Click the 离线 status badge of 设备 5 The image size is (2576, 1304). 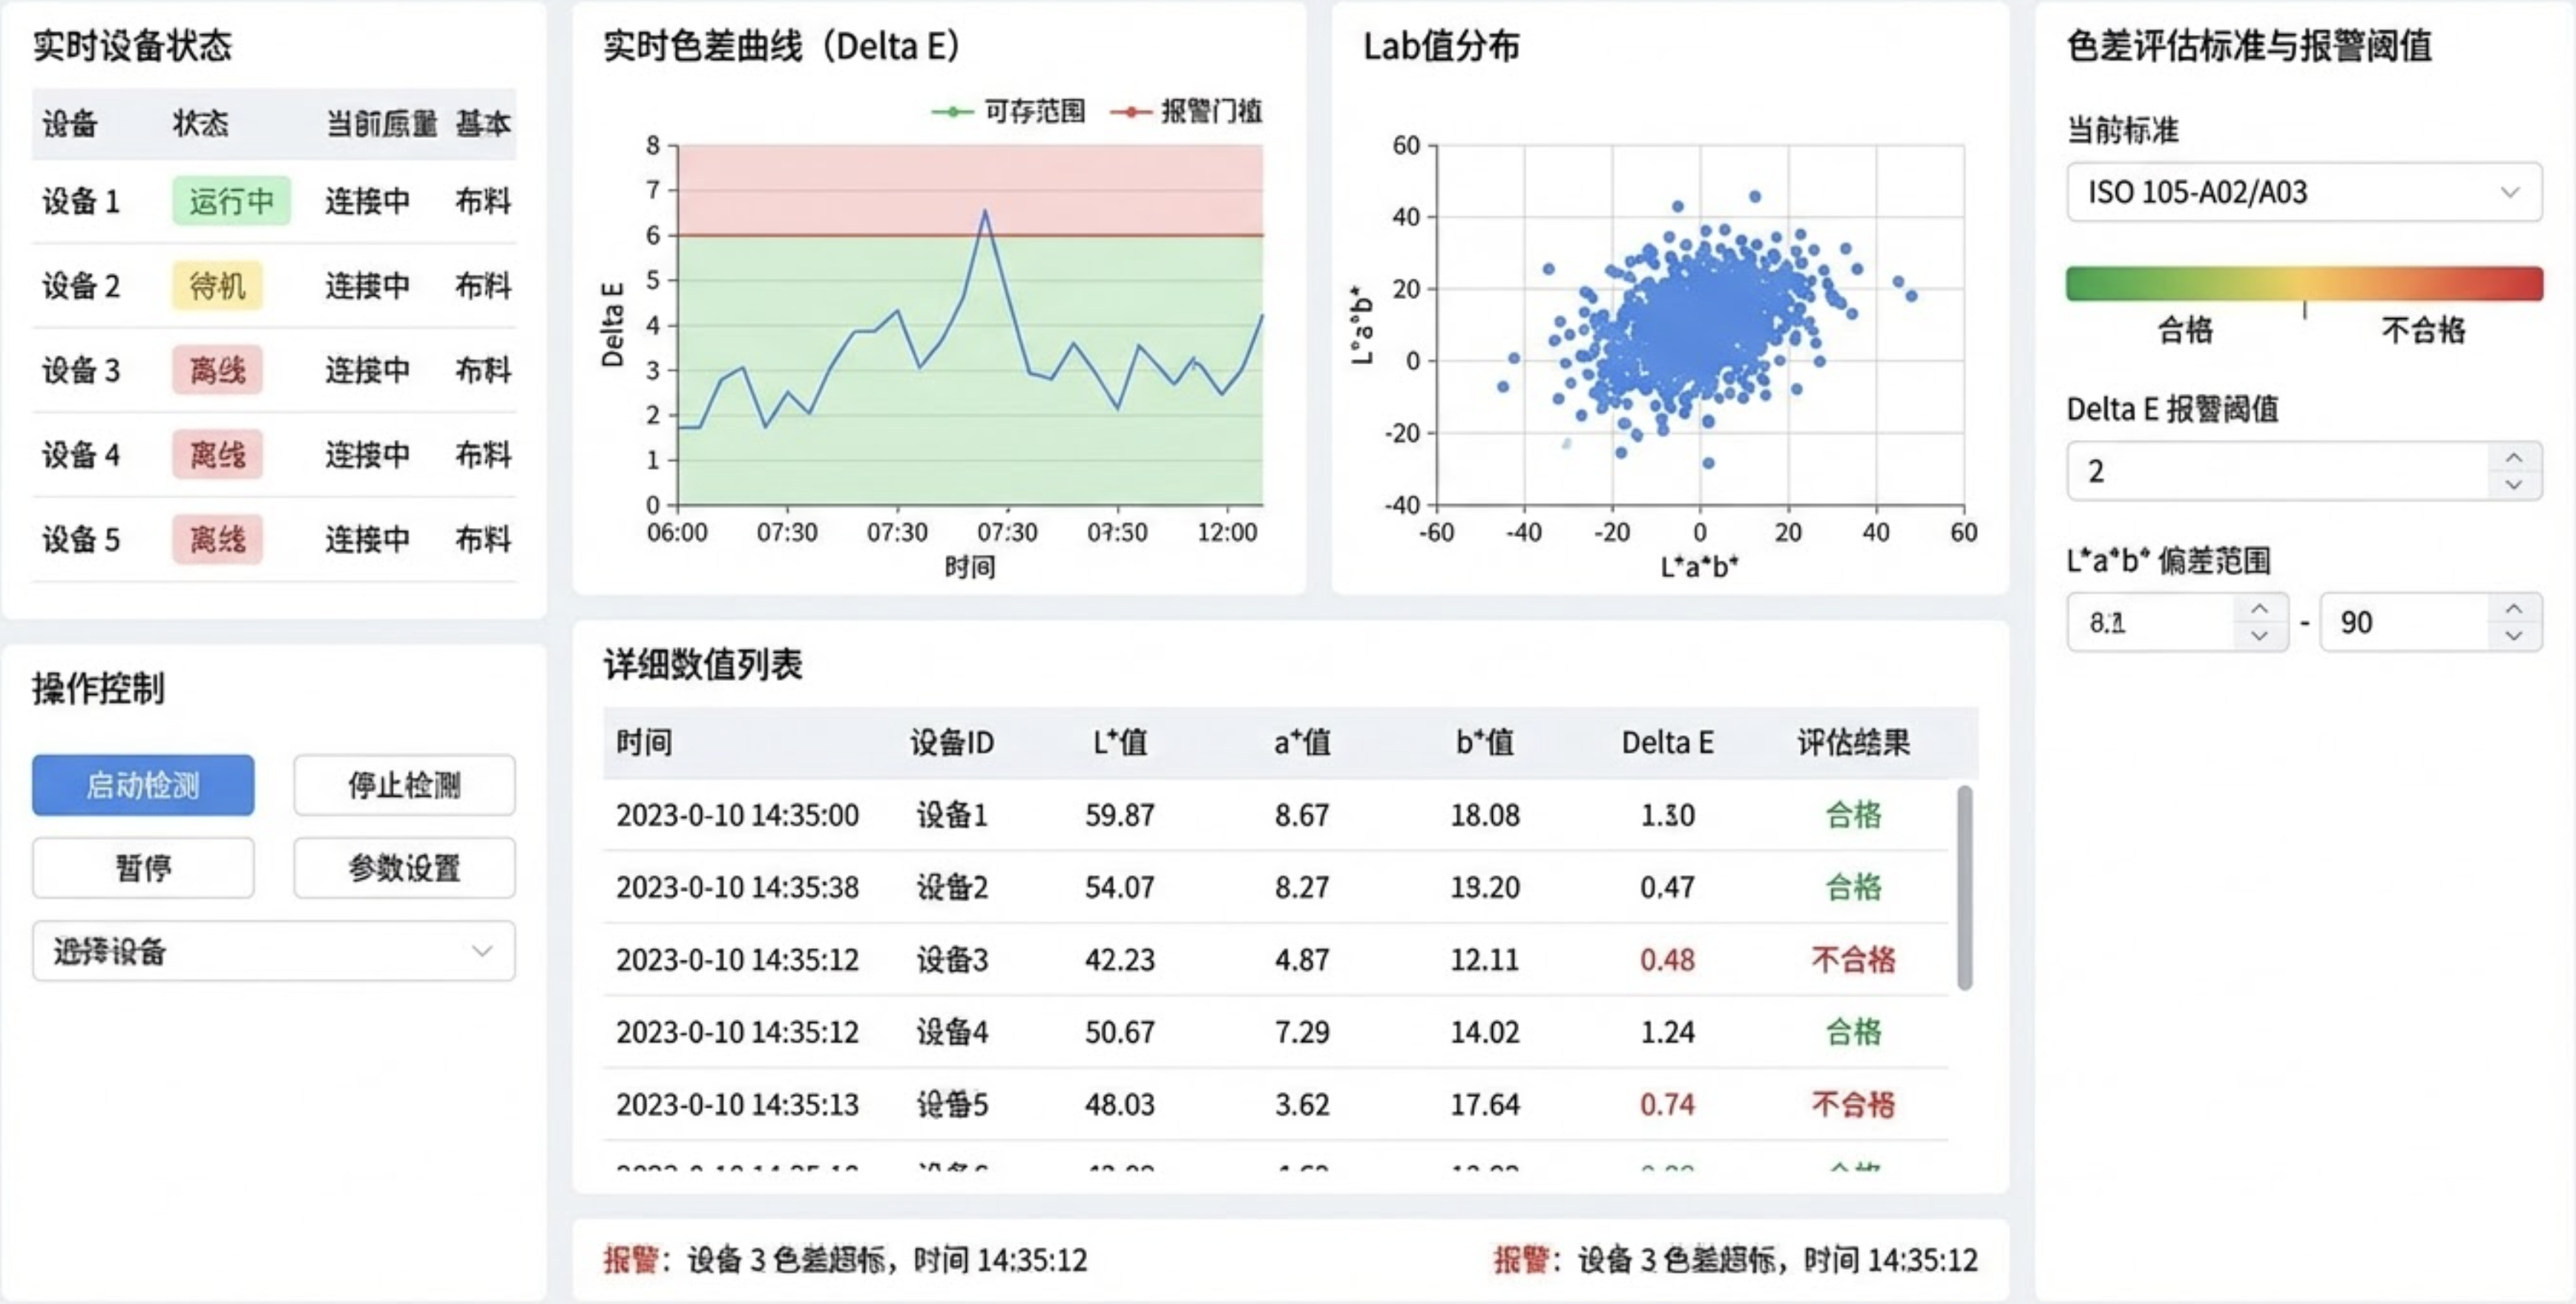(x=217, y=540)
